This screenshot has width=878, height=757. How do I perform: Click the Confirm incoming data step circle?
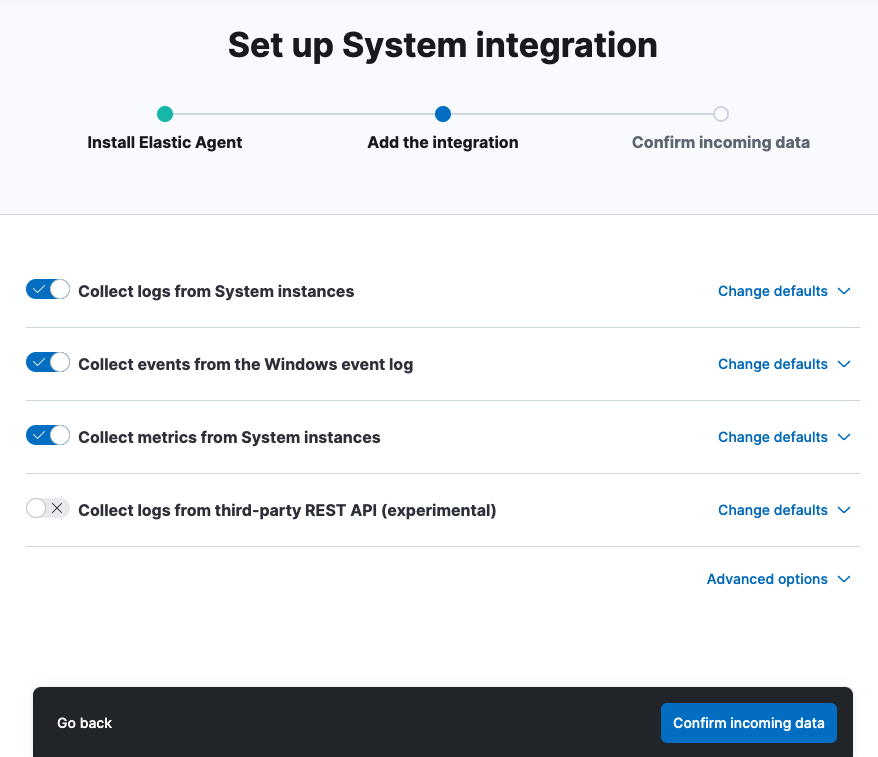click(721, 114)
